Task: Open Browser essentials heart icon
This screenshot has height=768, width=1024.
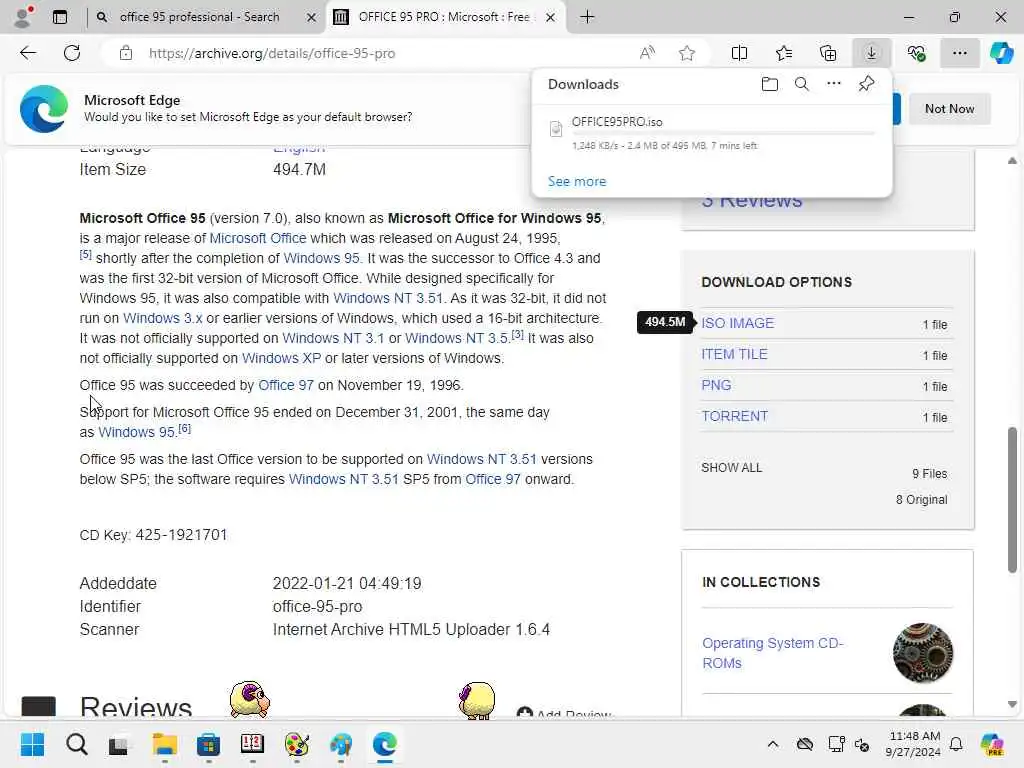Action: point(916,53)
